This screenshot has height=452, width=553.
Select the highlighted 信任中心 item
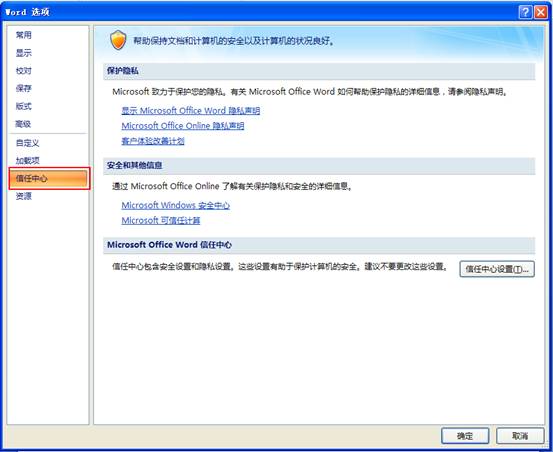tap(49, 178)
